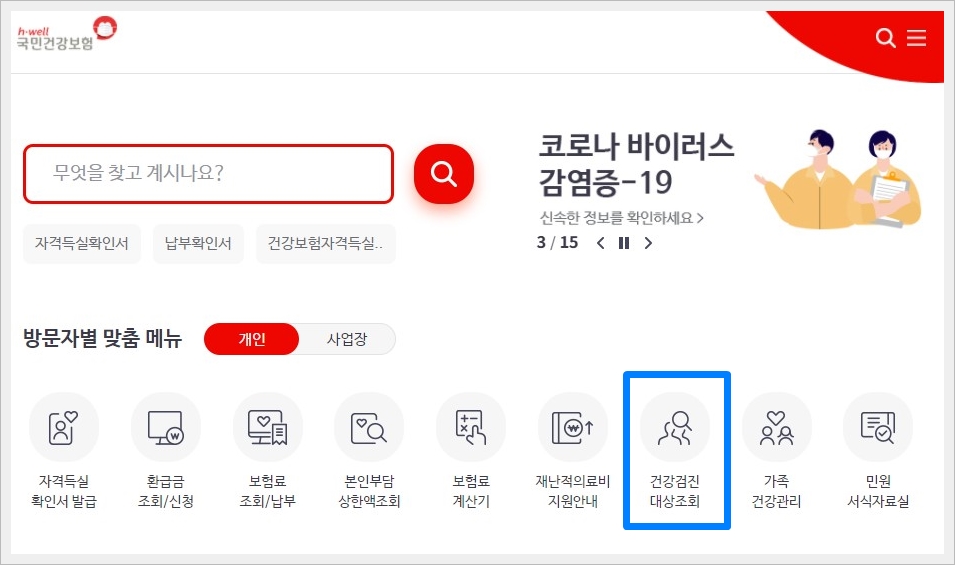Screen dimensions: 955x565
Task: Click the 민원 서식자료실 text label
Action: (878, 491)
